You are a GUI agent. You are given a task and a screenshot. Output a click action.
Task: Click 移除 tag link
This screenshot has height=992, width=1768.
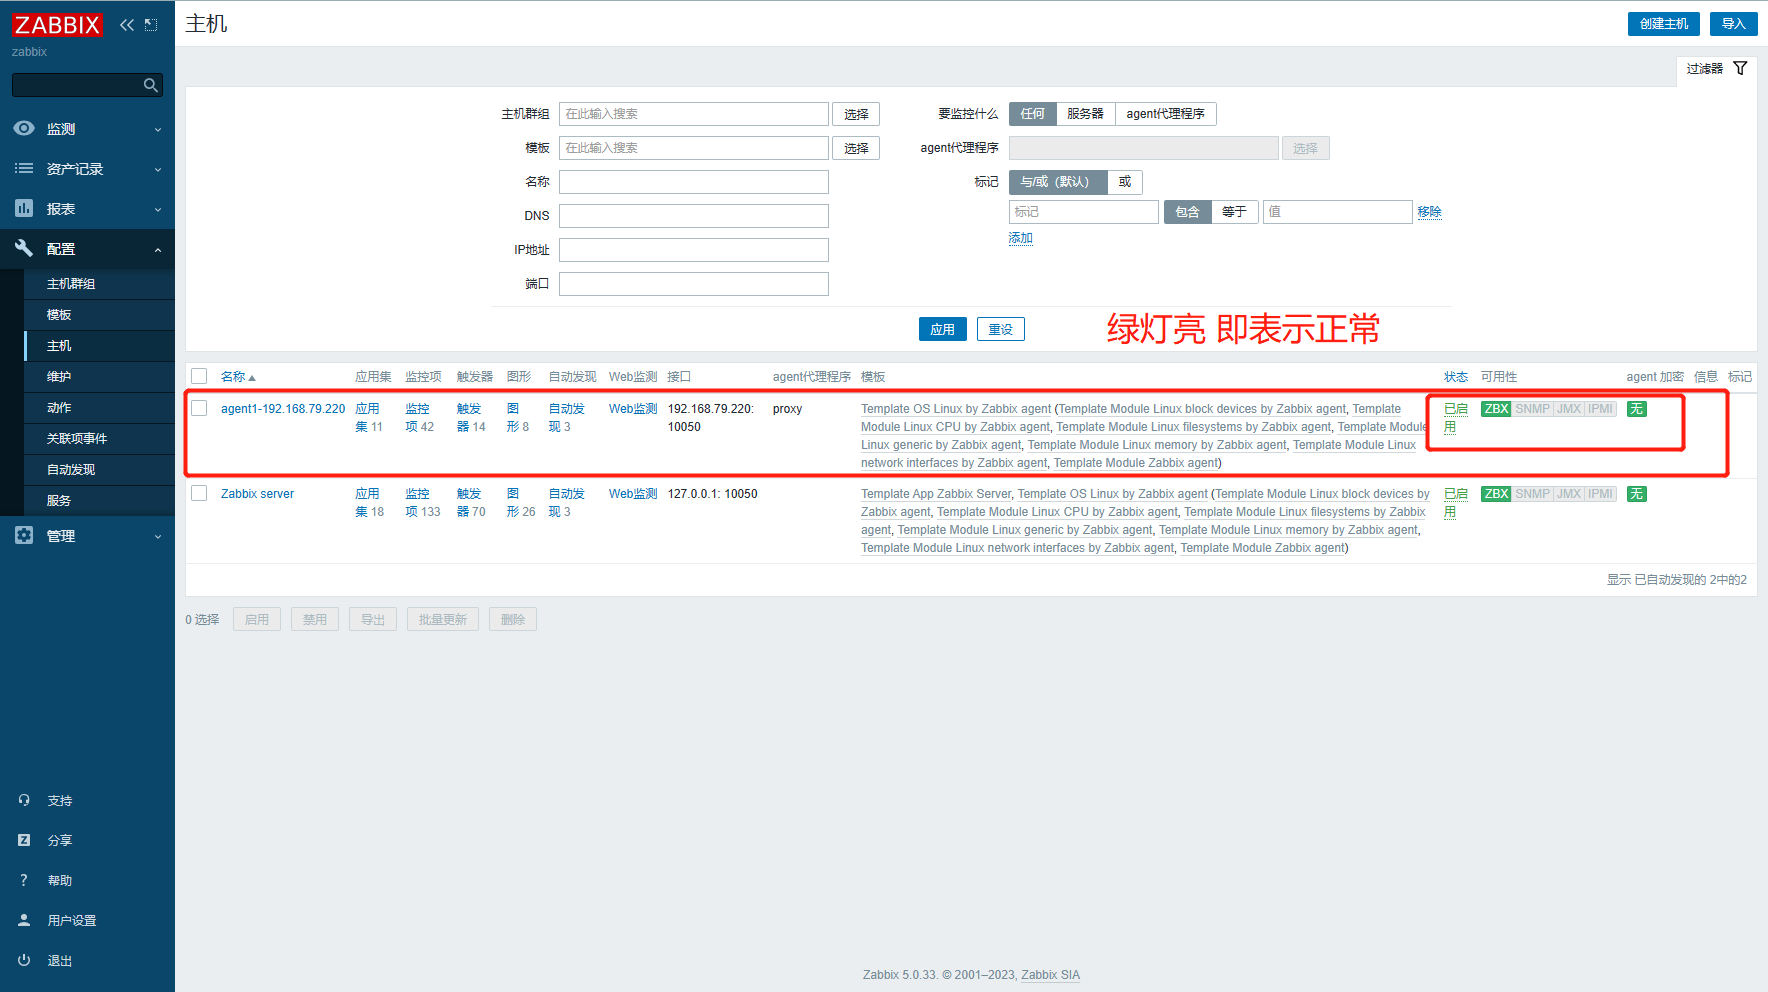[1429, 212]
